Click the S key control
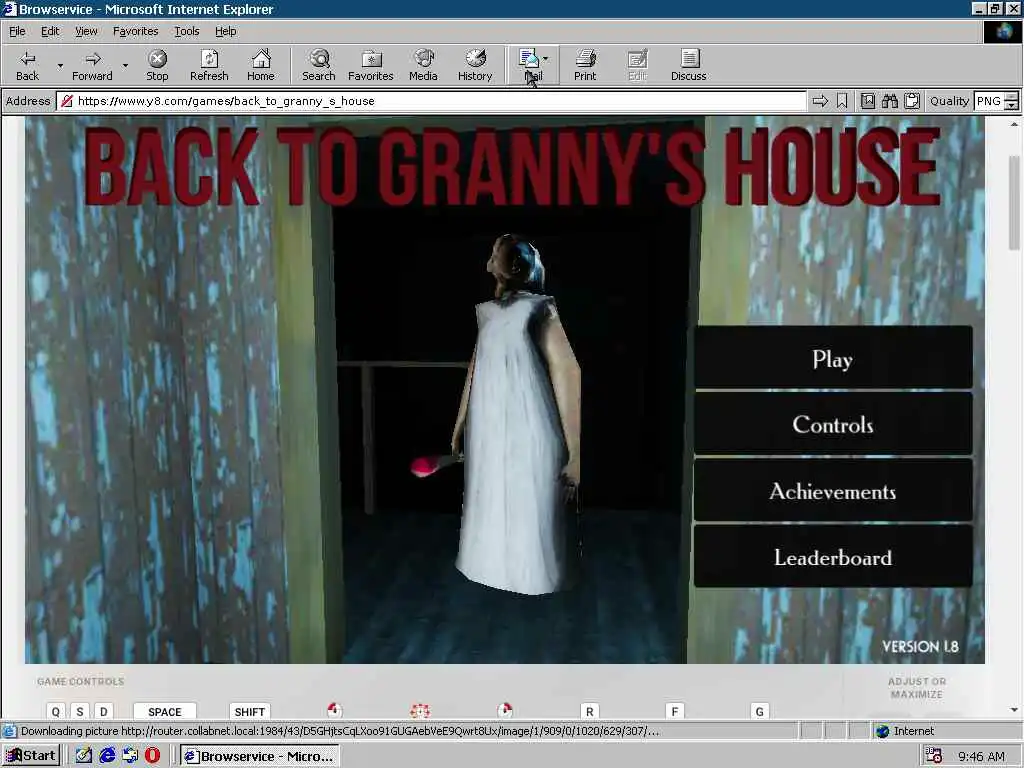The height and width of the screenshot is (768, 1024). (x=80, y=711)
